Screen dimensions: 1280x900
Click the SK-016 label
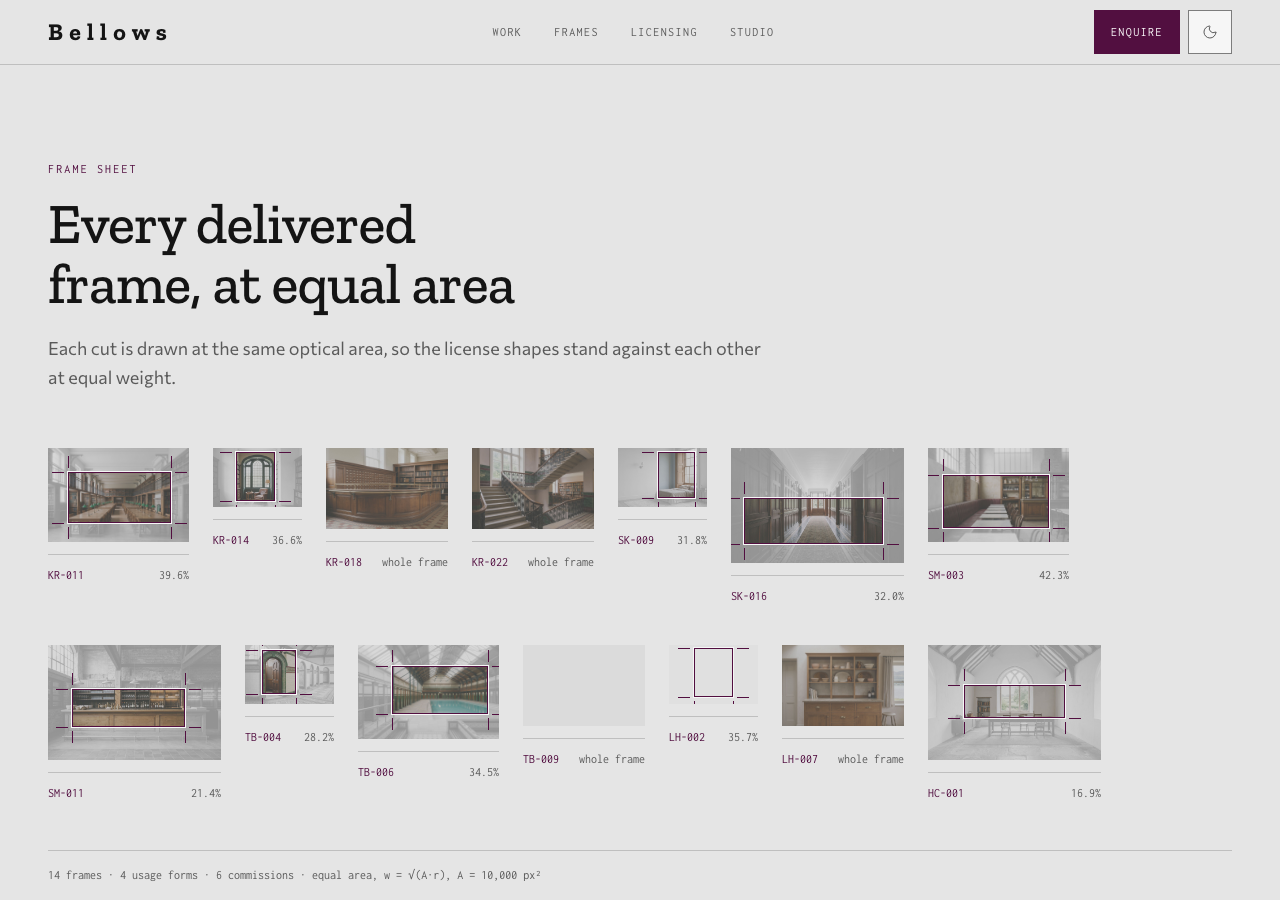(x=749, y=596)
